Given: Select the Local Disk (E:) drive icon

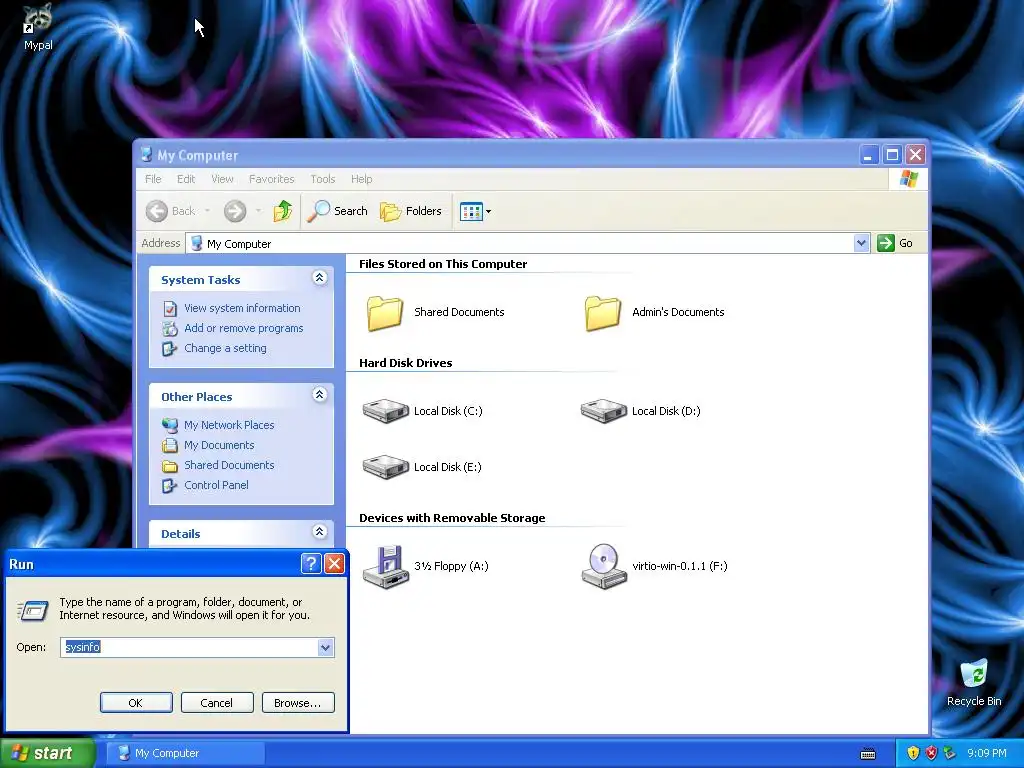Looking at the screenshot, I should [385, 468].
